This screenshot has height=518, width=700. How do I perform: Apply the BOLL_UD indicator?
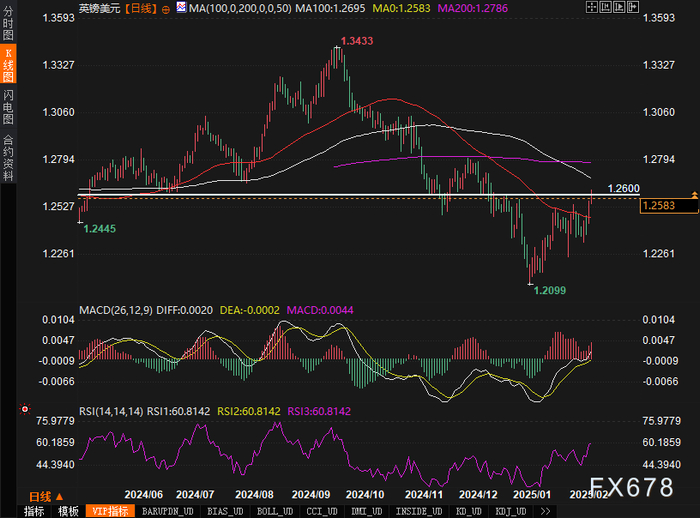(275, 511)
